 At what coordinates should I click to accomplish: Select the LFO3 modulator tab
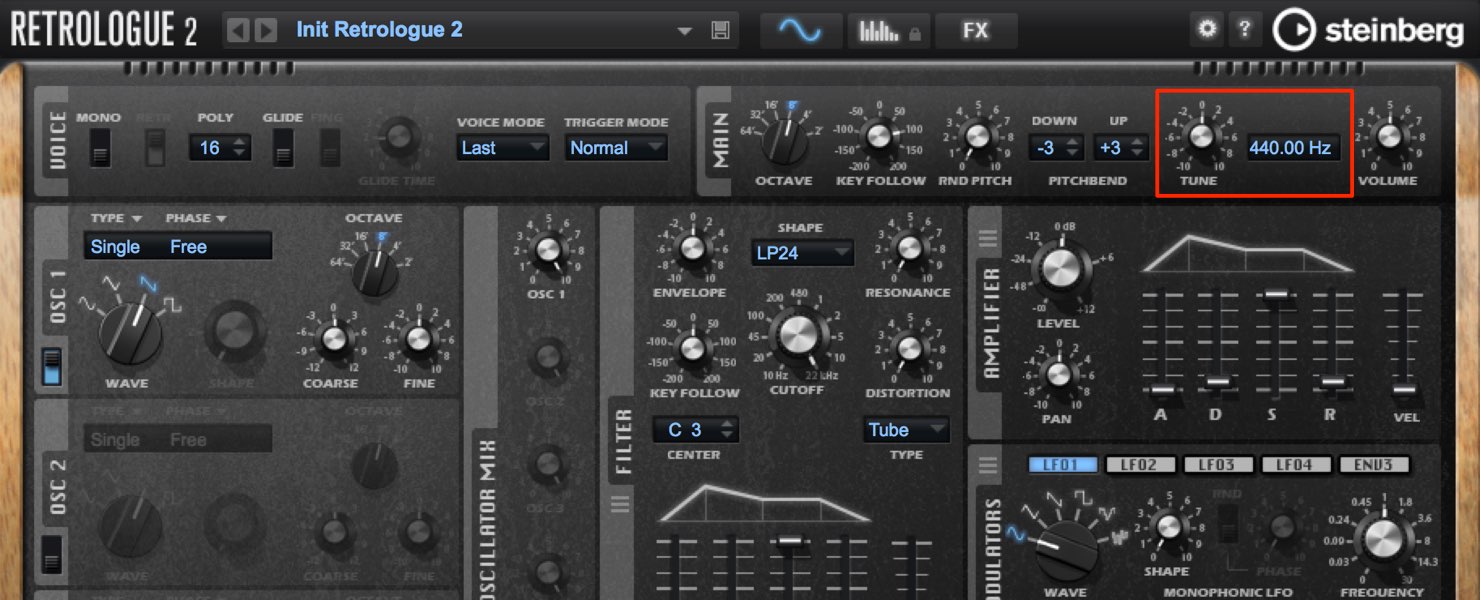tap(1217, 465)
